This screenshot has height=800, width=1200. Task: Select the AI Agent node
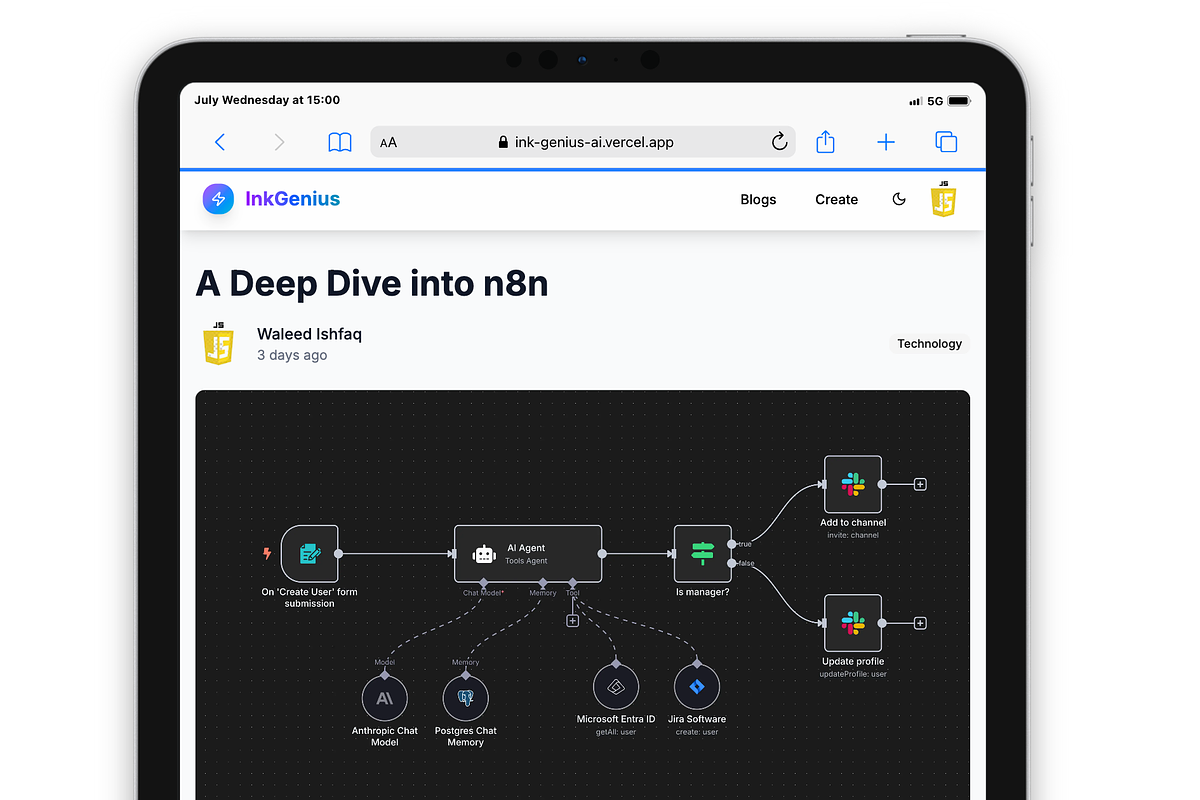[528, 553]
